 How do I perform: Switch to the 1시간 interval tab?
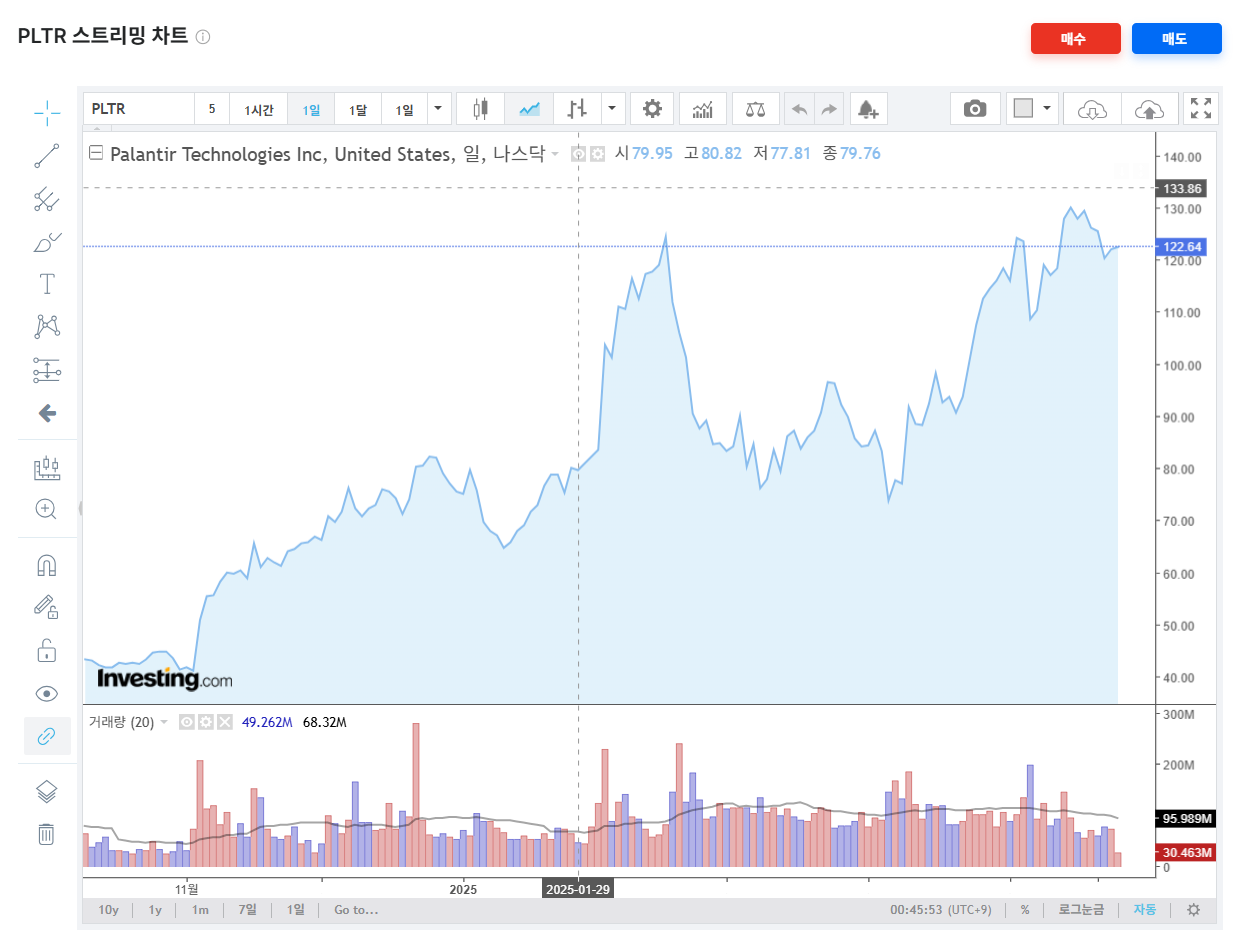point(258,108)
